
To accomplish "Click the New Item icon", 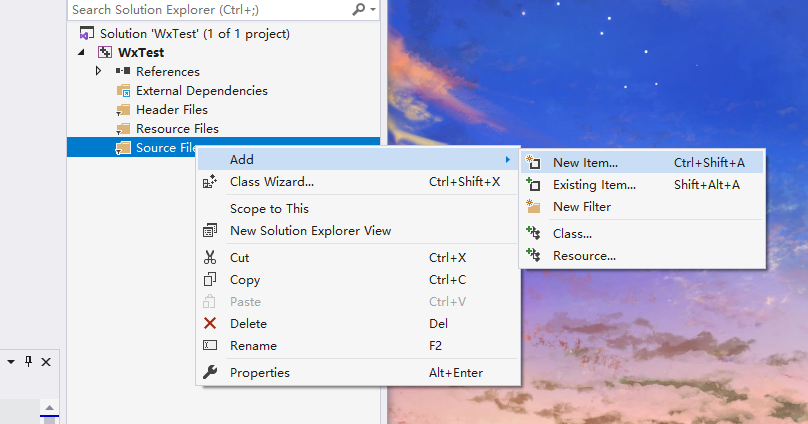I will click(533, 162).
